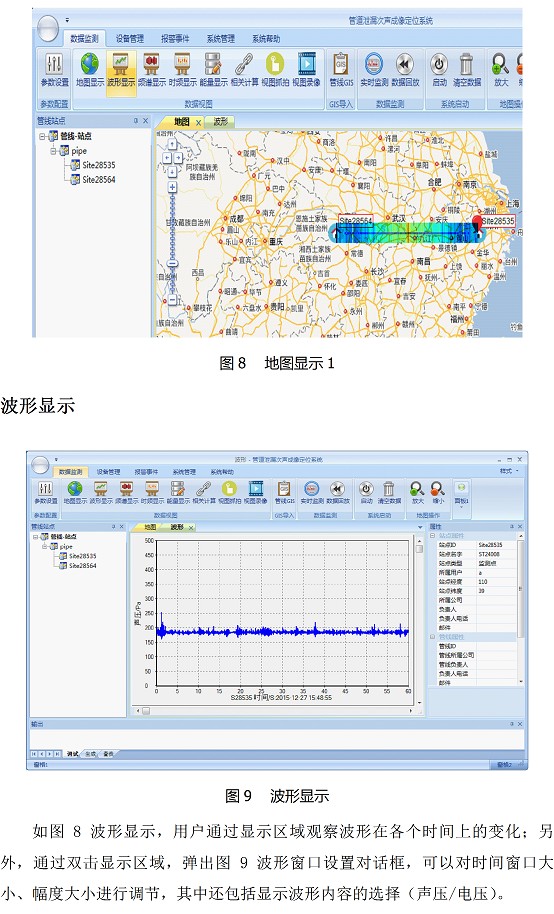554x914 pixels.
Task: Switch to 地图 document tab in lower window
Action: 150,527
